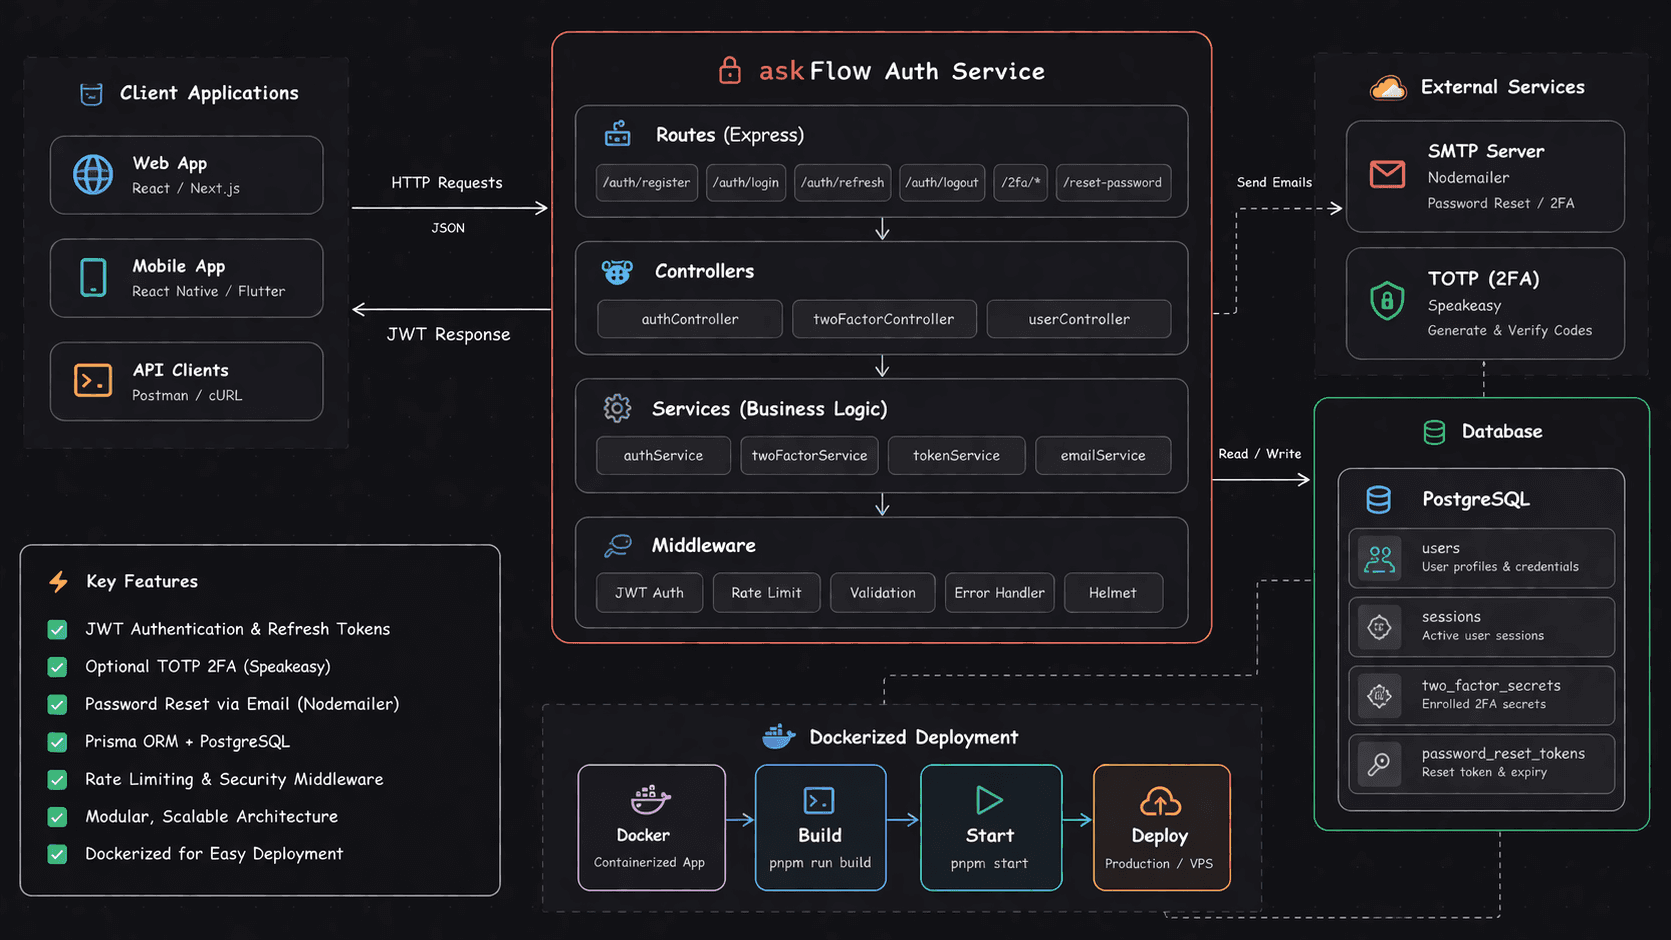Click the "Read / Write" label

(x=1260, y=454)
